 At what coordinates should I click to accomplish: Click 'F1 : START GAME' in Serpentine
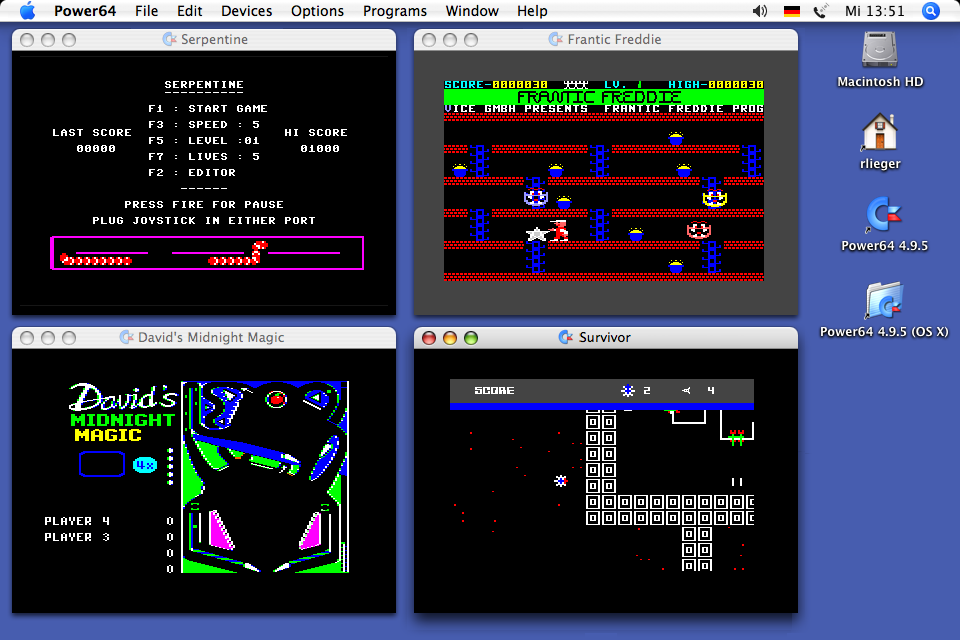(x=208, y=108)
